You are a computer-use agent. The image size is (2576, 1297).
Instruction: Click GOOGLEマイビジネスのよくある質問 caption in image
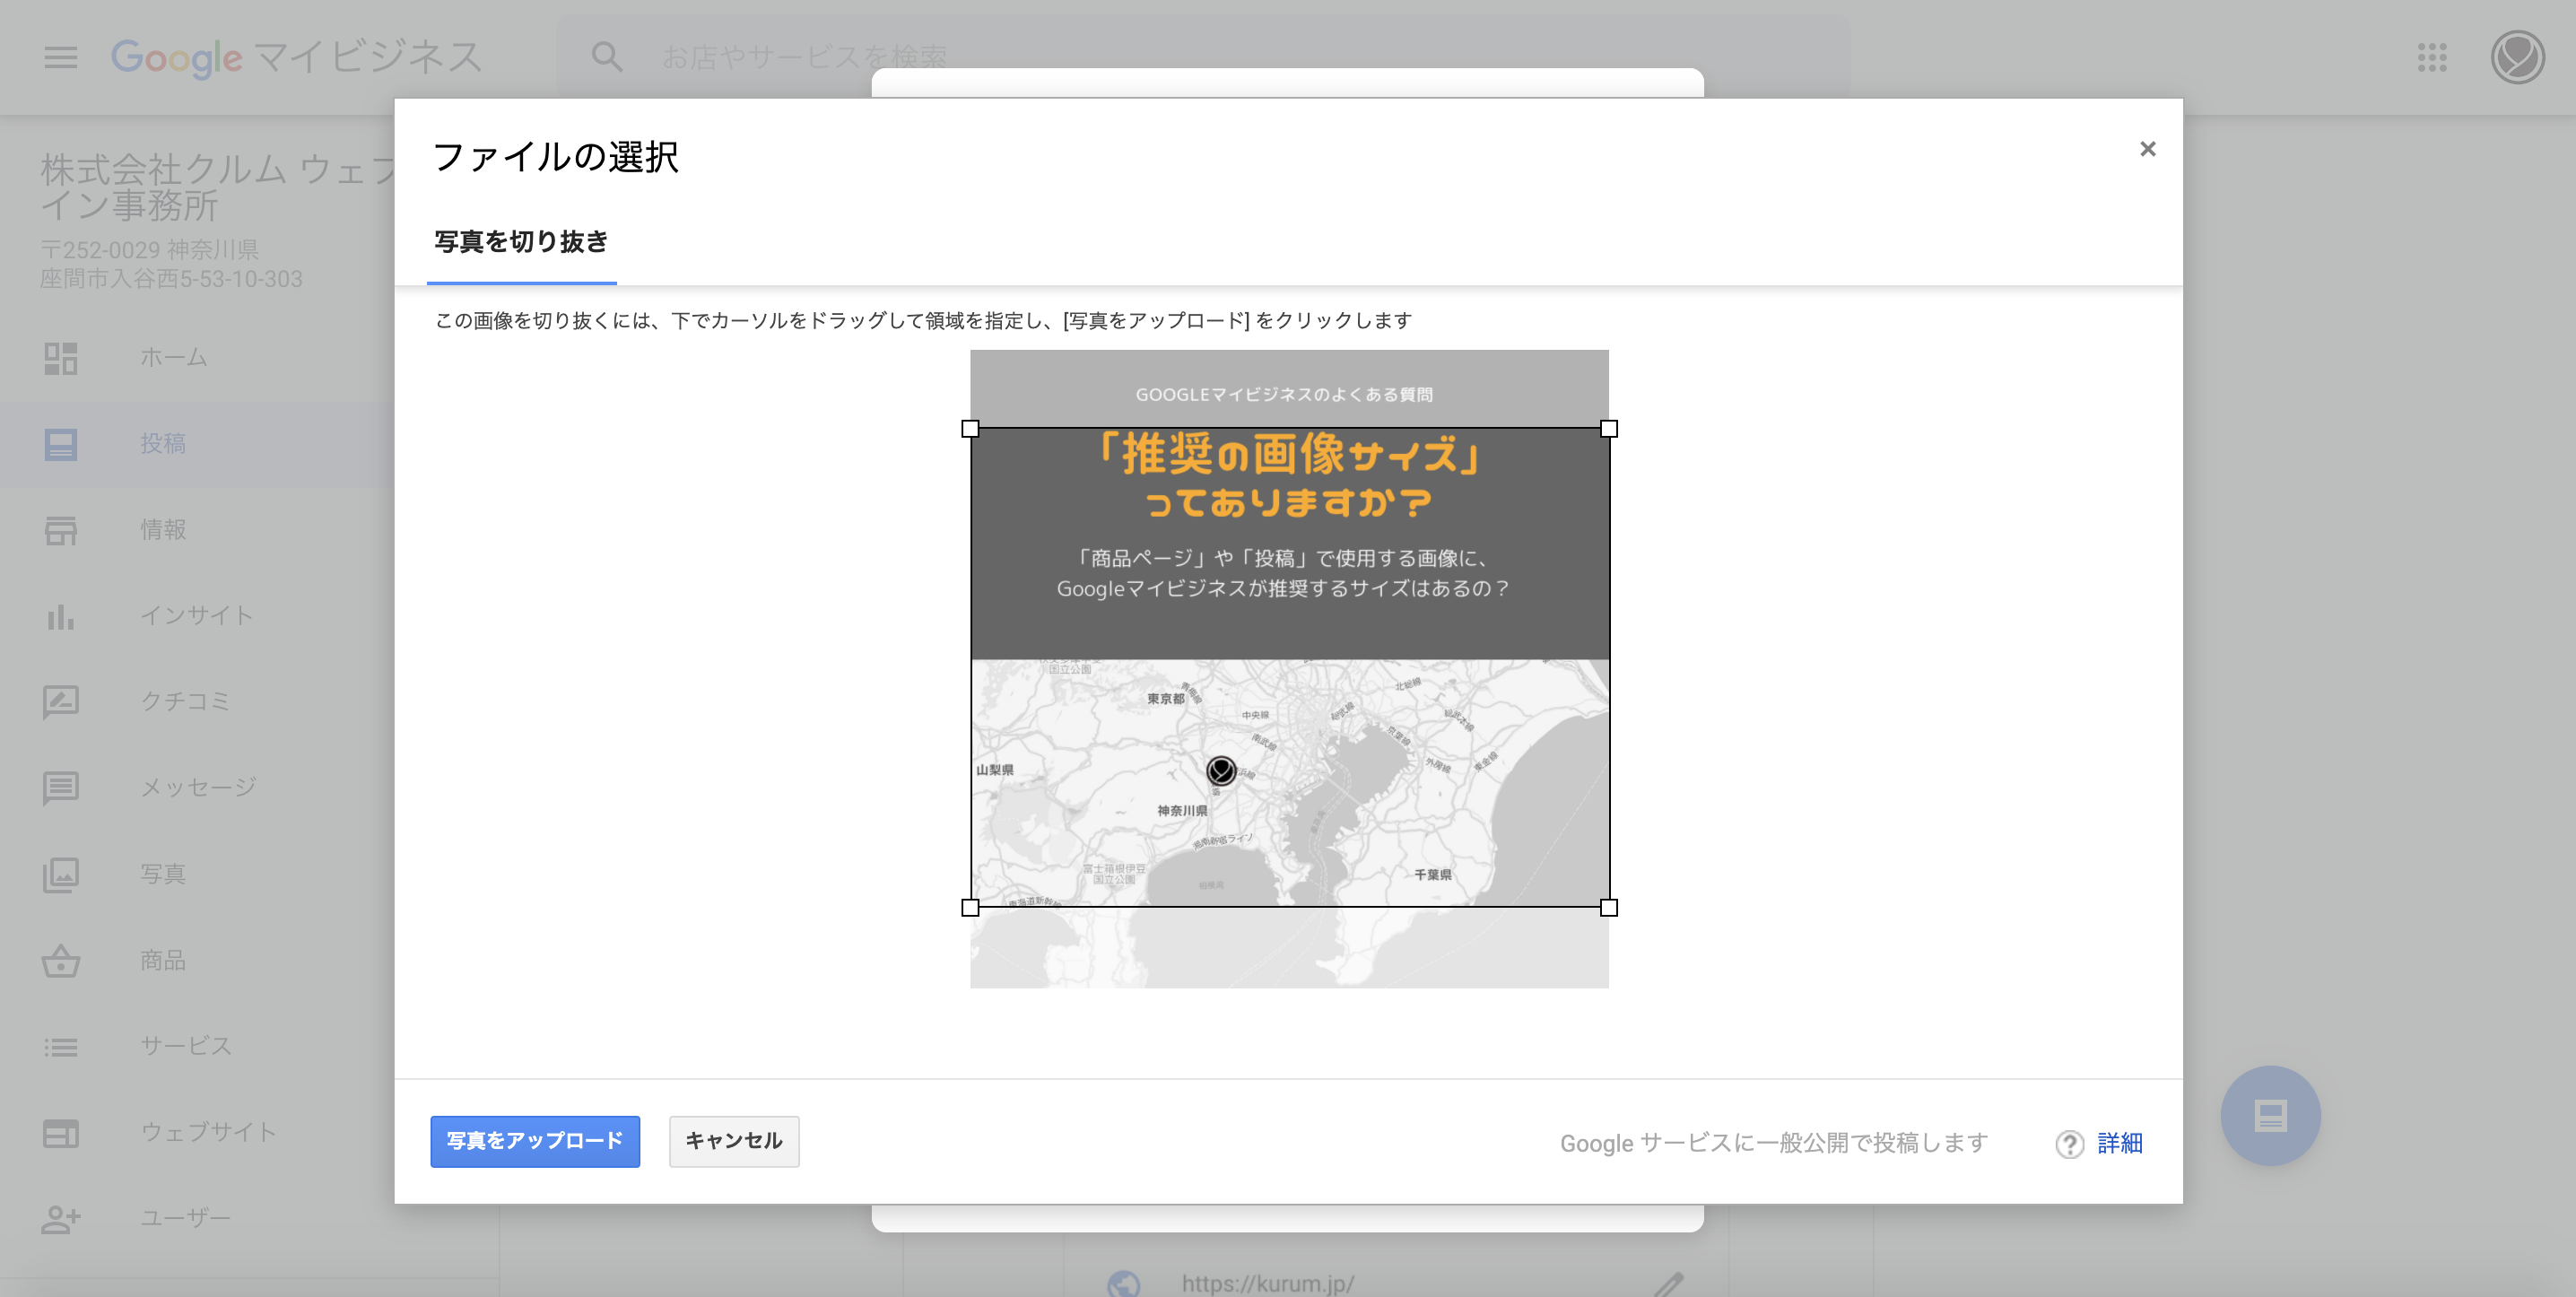pos(1284,395)
